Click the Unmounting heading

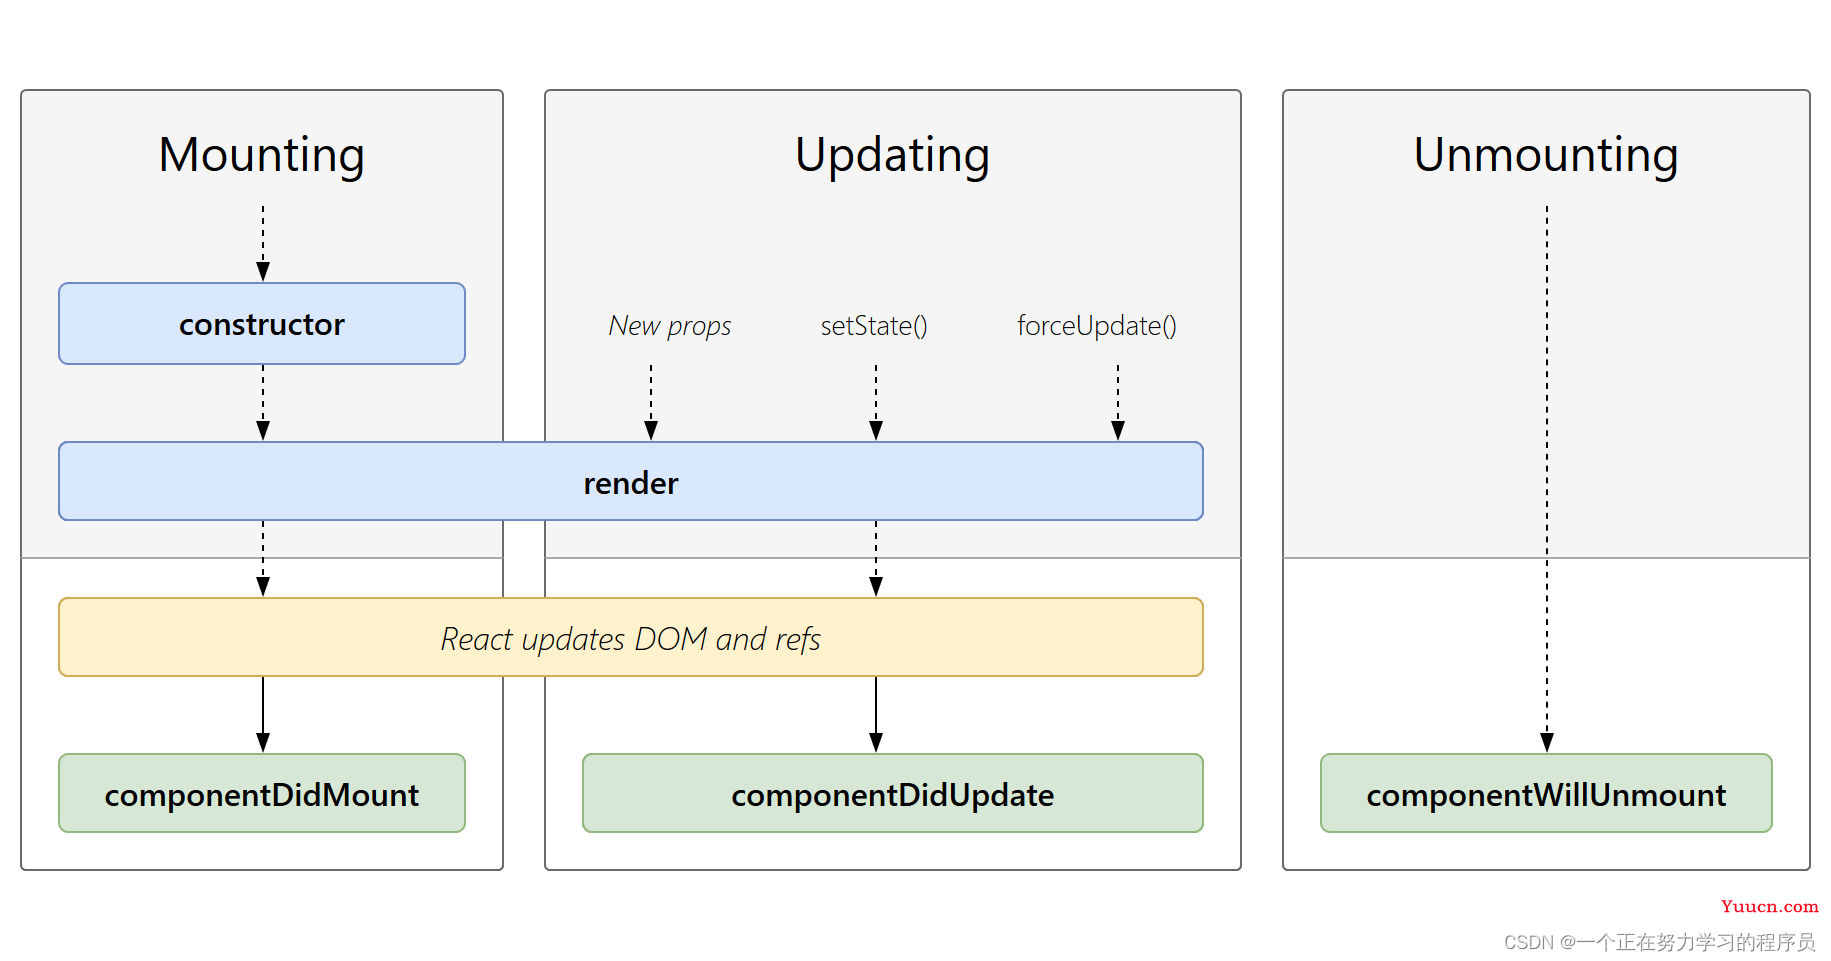[x=1546, y=156]
